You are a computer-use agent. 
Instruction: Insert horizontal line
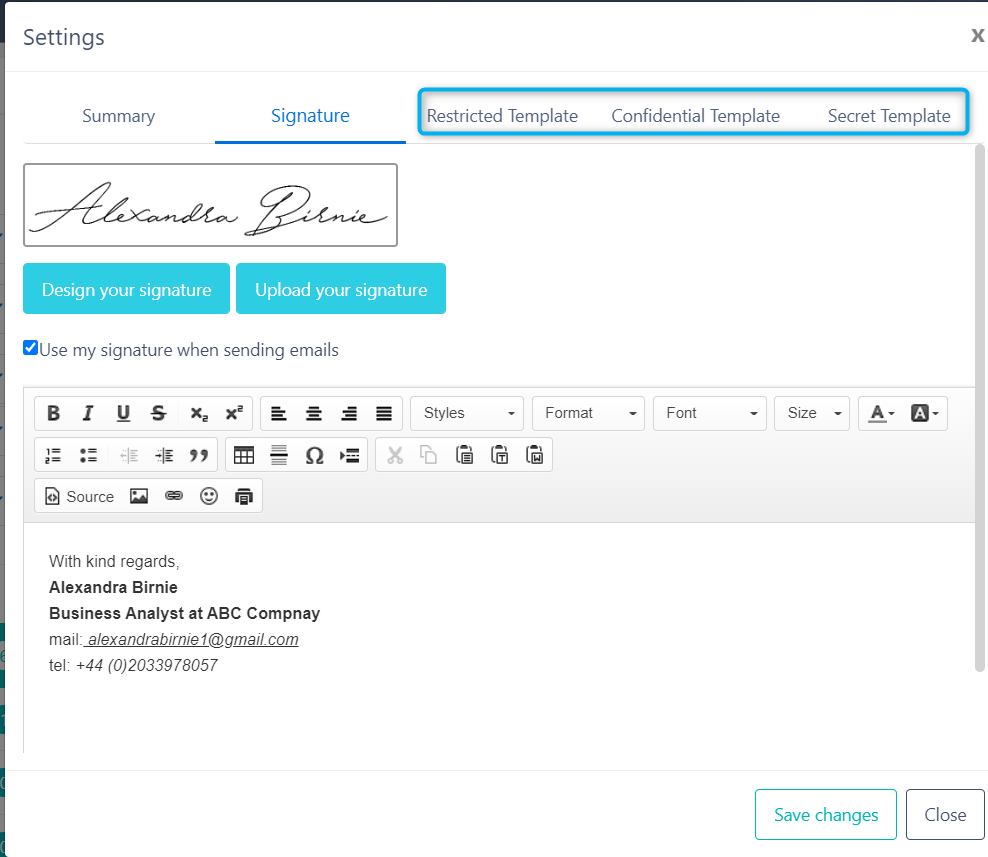tap(279, 455)
